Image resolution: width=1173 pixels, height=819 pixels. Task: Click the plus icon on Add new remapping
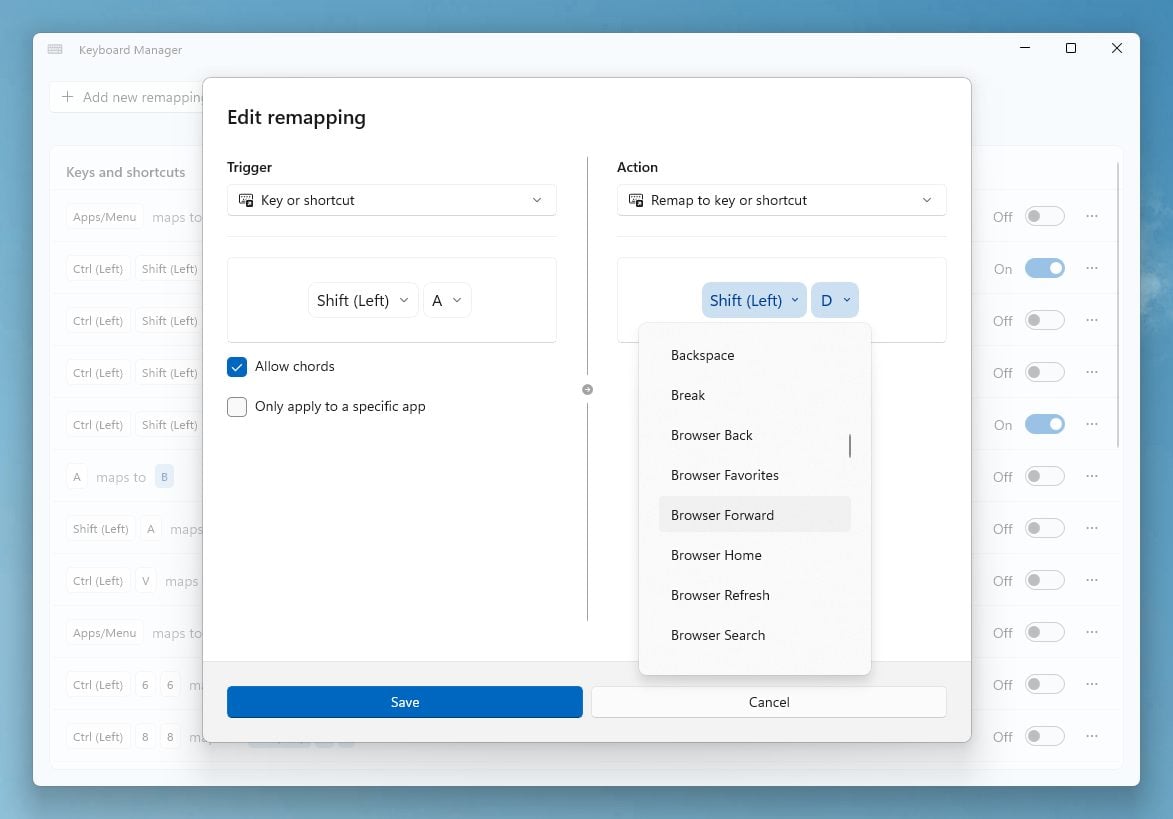click(x=66, y=96)
